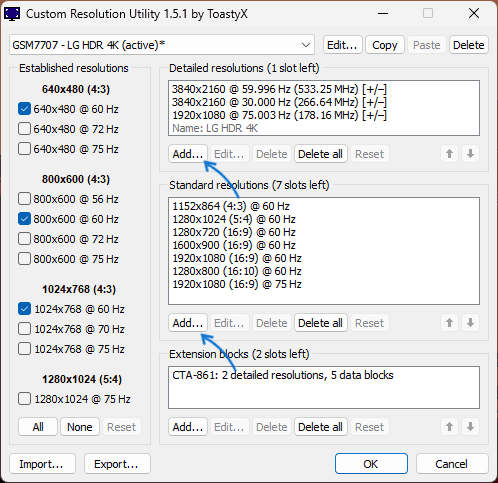This screenshot has width=498, height=483.
Task: Uncheck 640x480 @ 60 Hz checkbox
Action: click(24, 109)
